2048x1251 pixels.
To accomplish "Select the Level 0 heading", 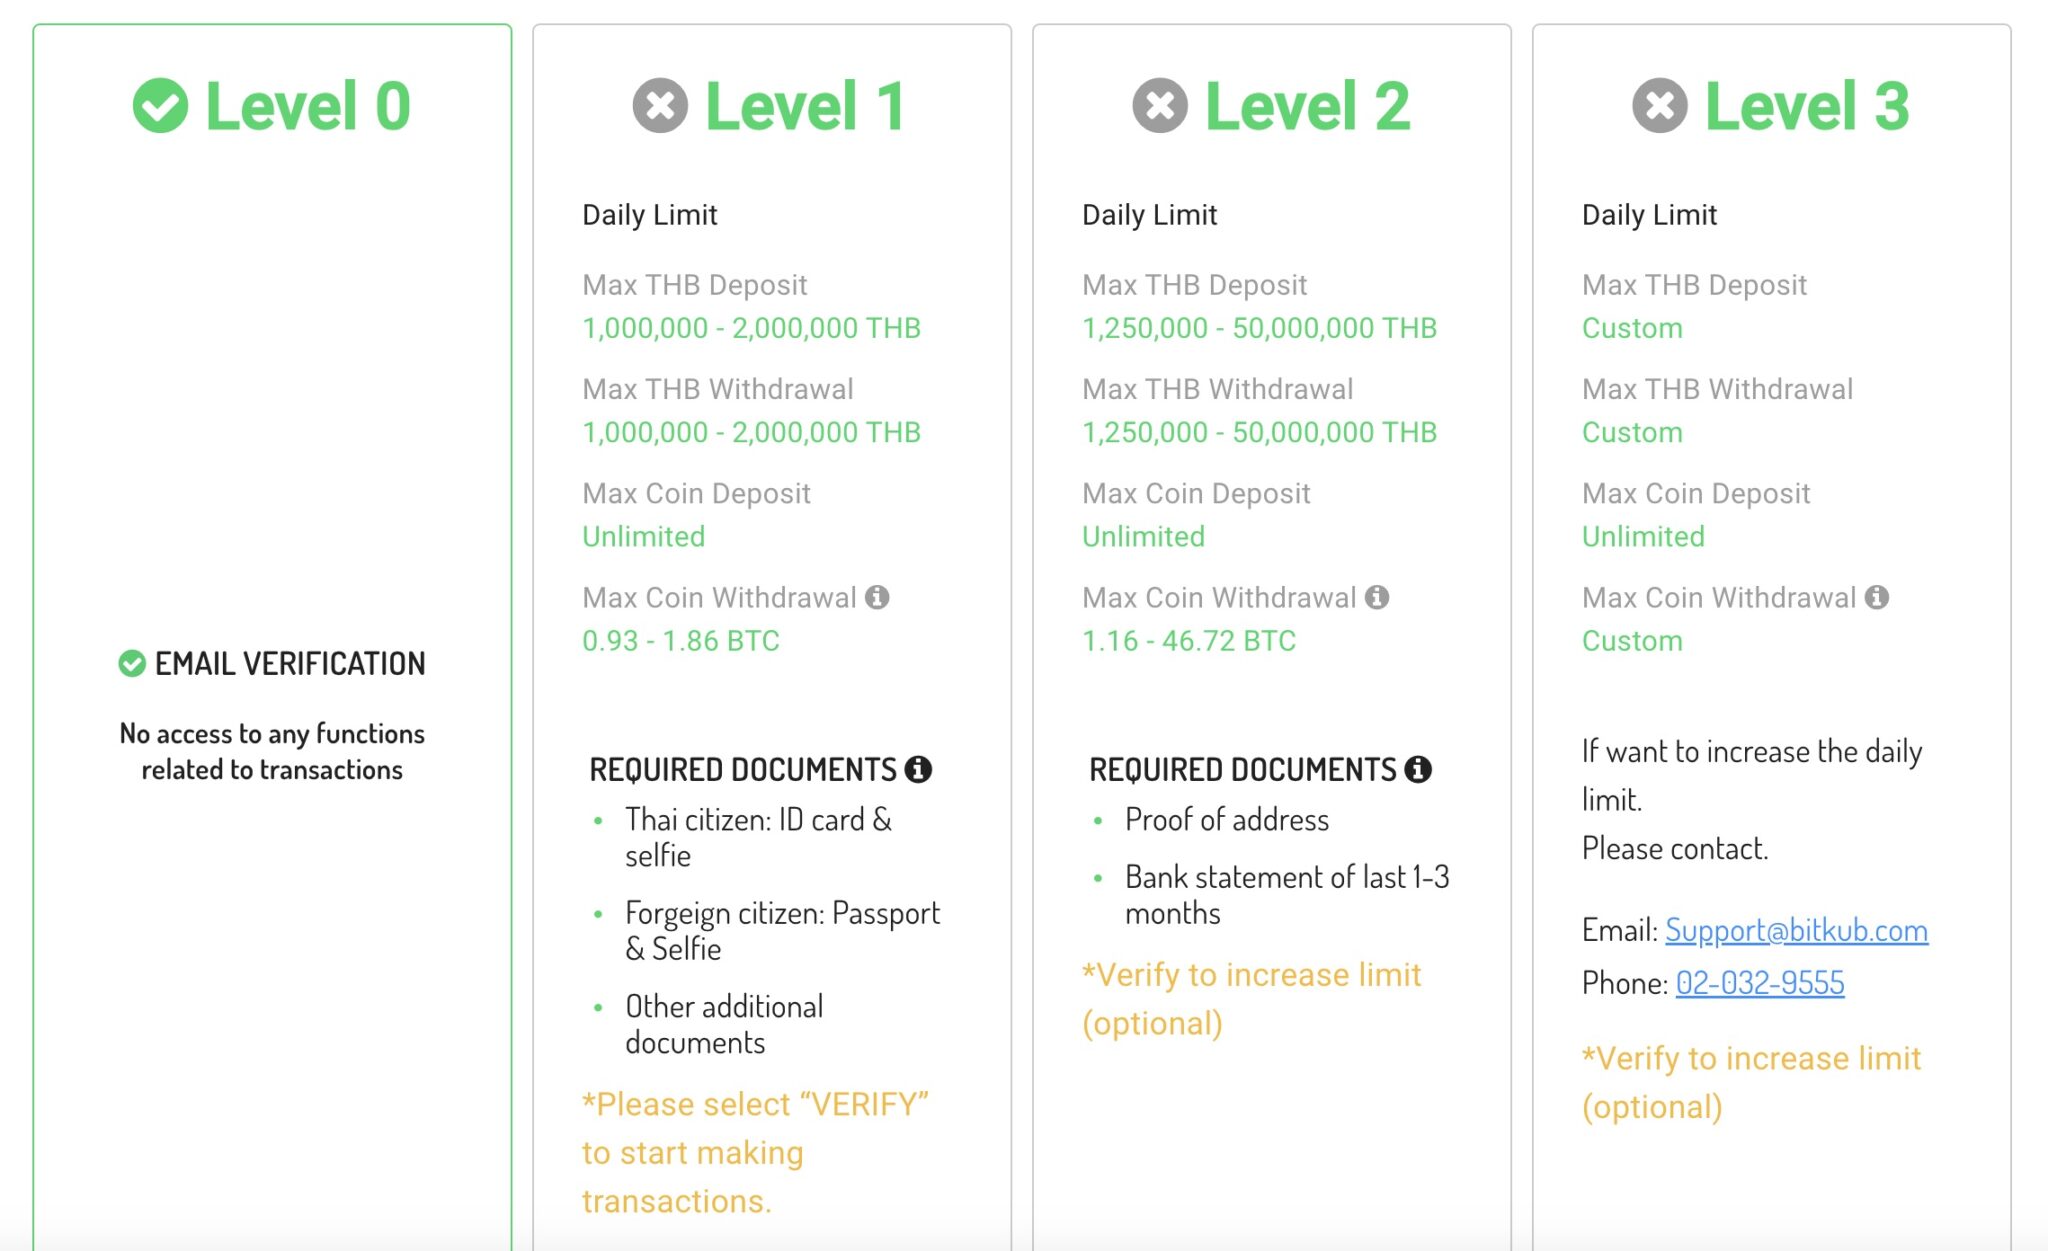I will 308,106.
